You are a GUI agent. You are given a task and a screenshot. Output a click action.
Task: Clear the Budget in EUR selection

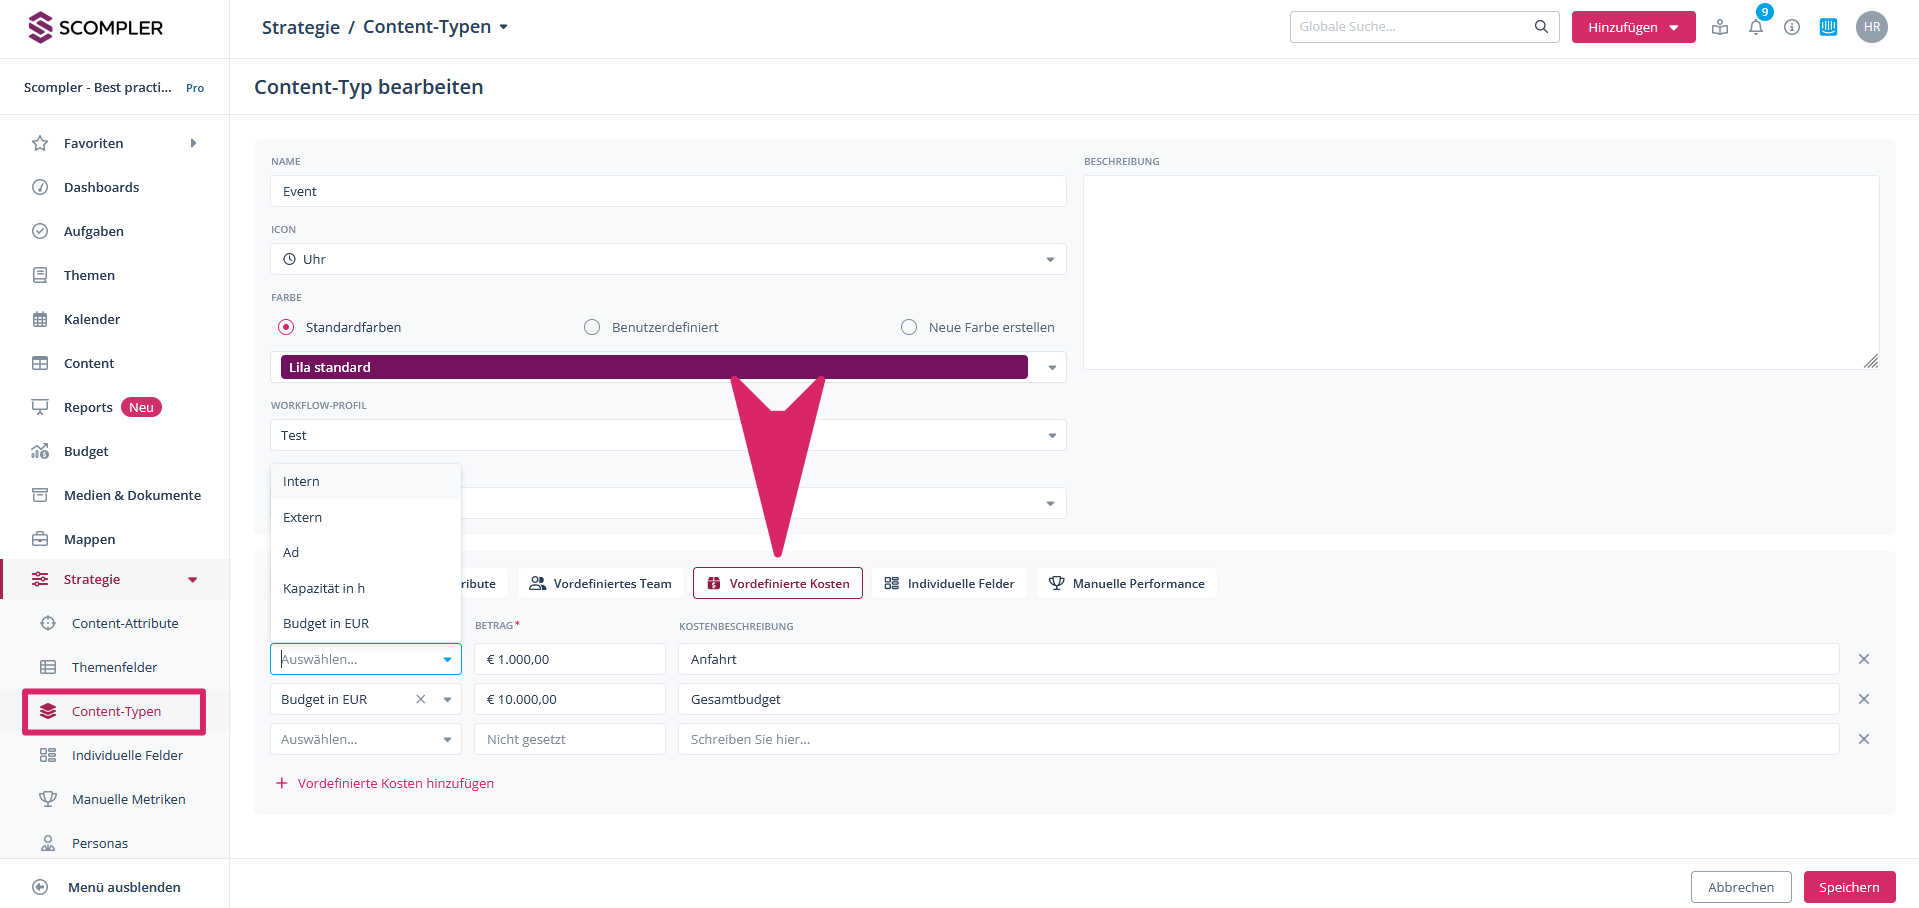click(x=421, y=699)
